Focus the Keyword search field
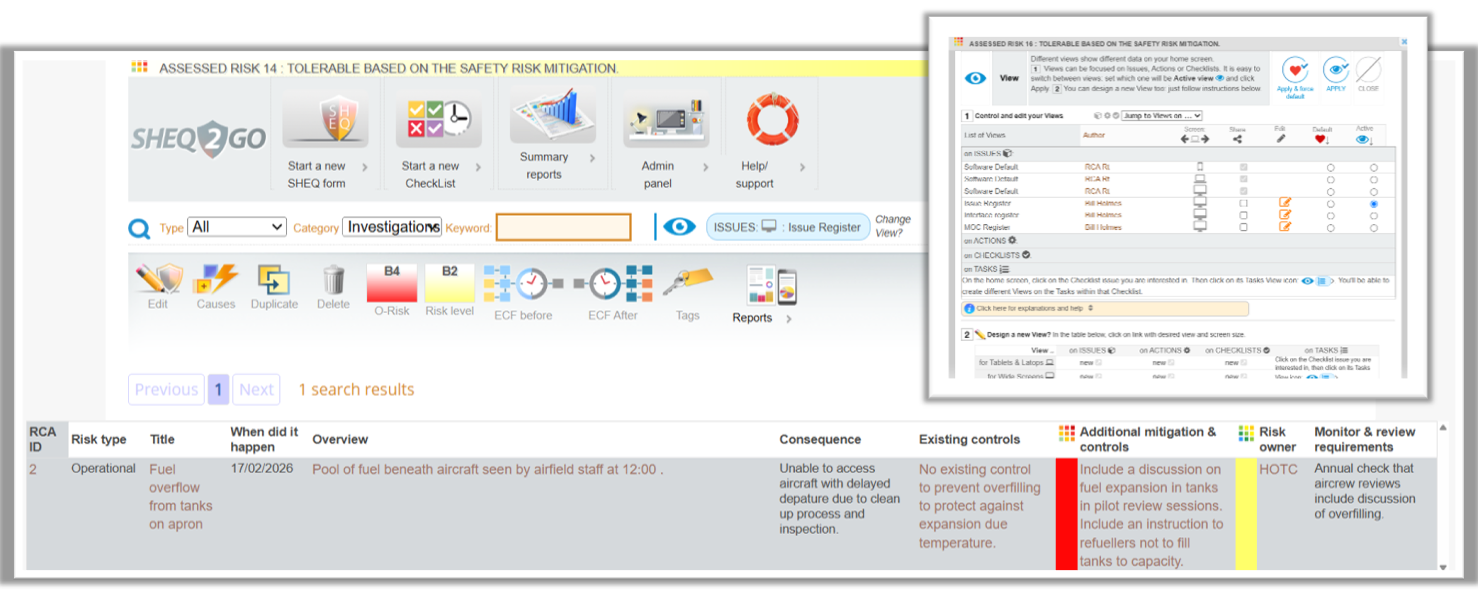 [564, 227]
